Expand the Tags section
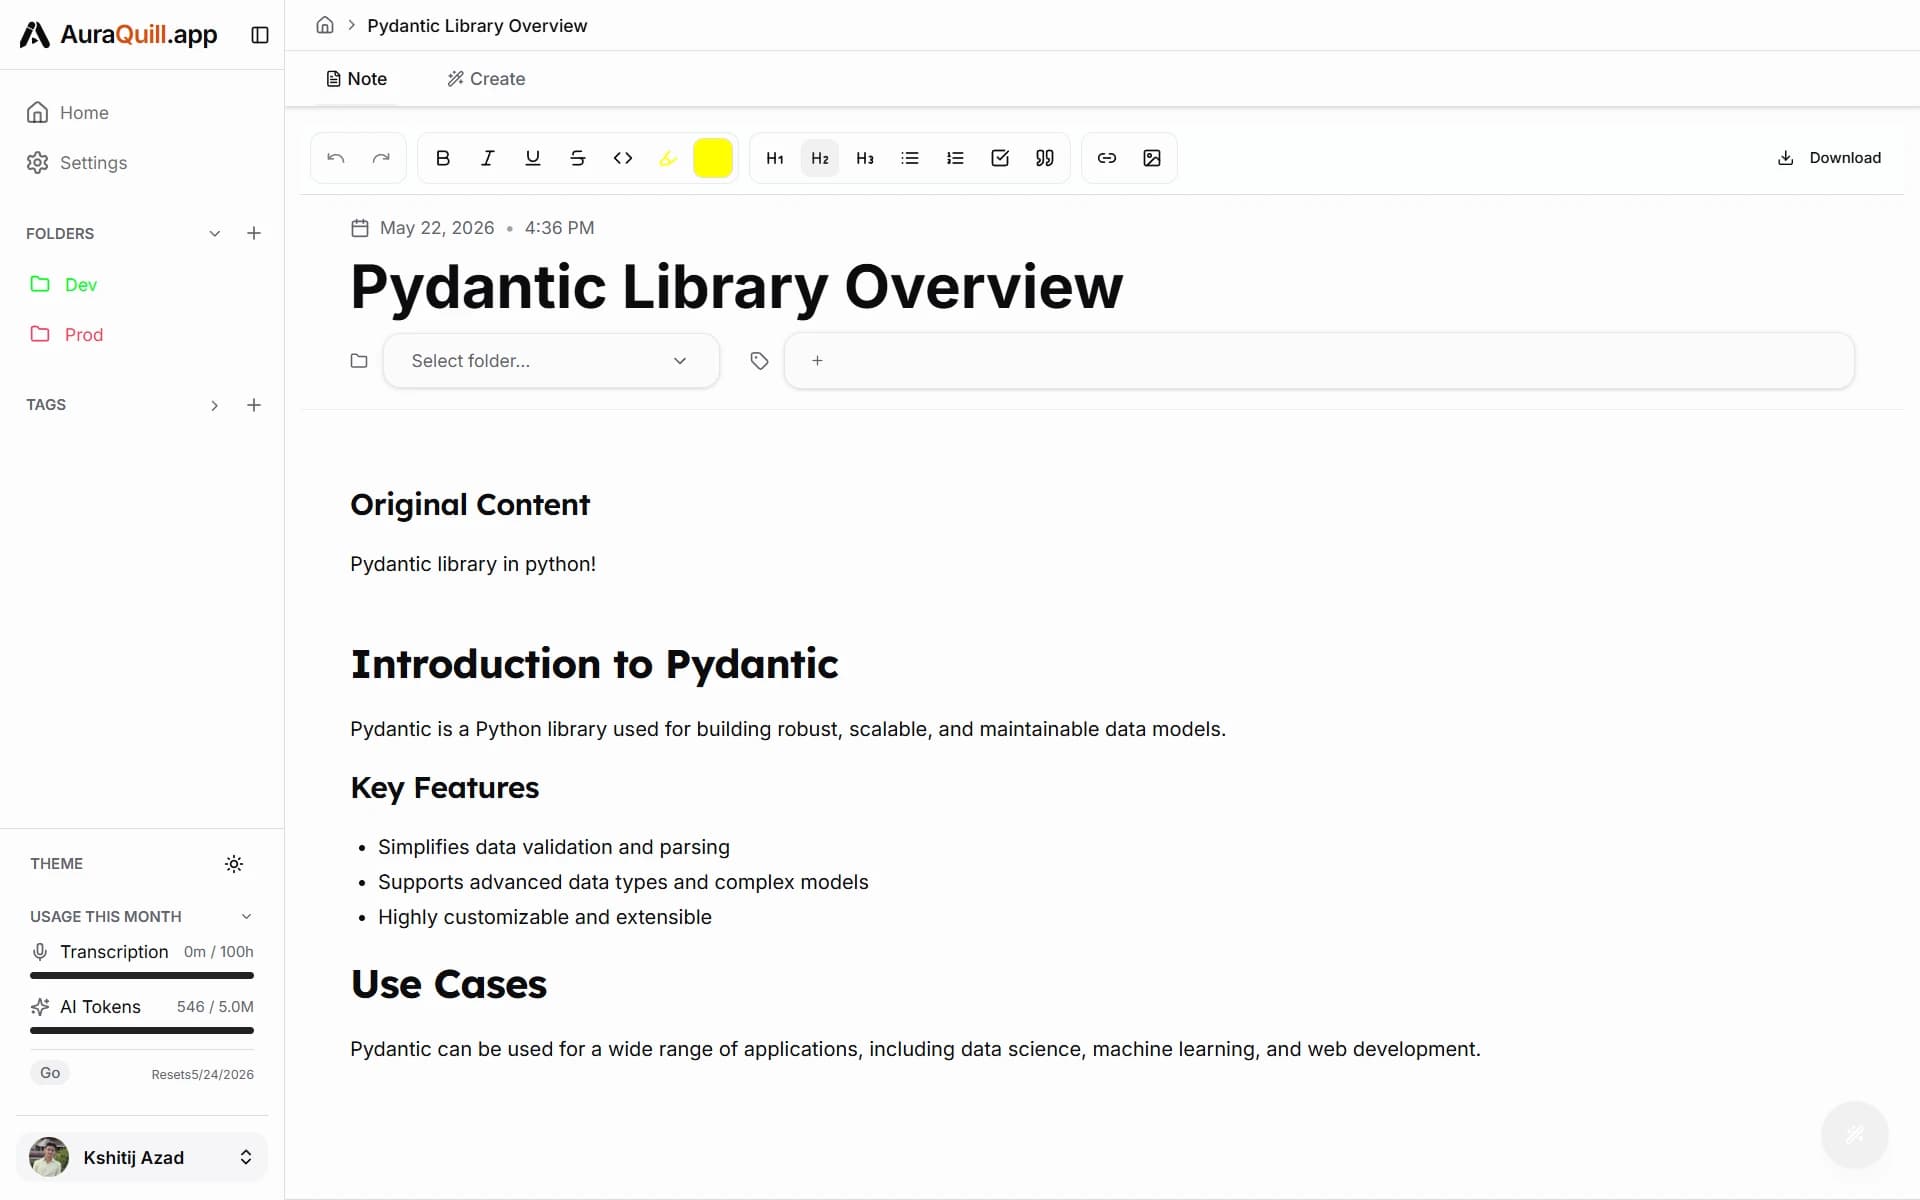 click(214, 405)
